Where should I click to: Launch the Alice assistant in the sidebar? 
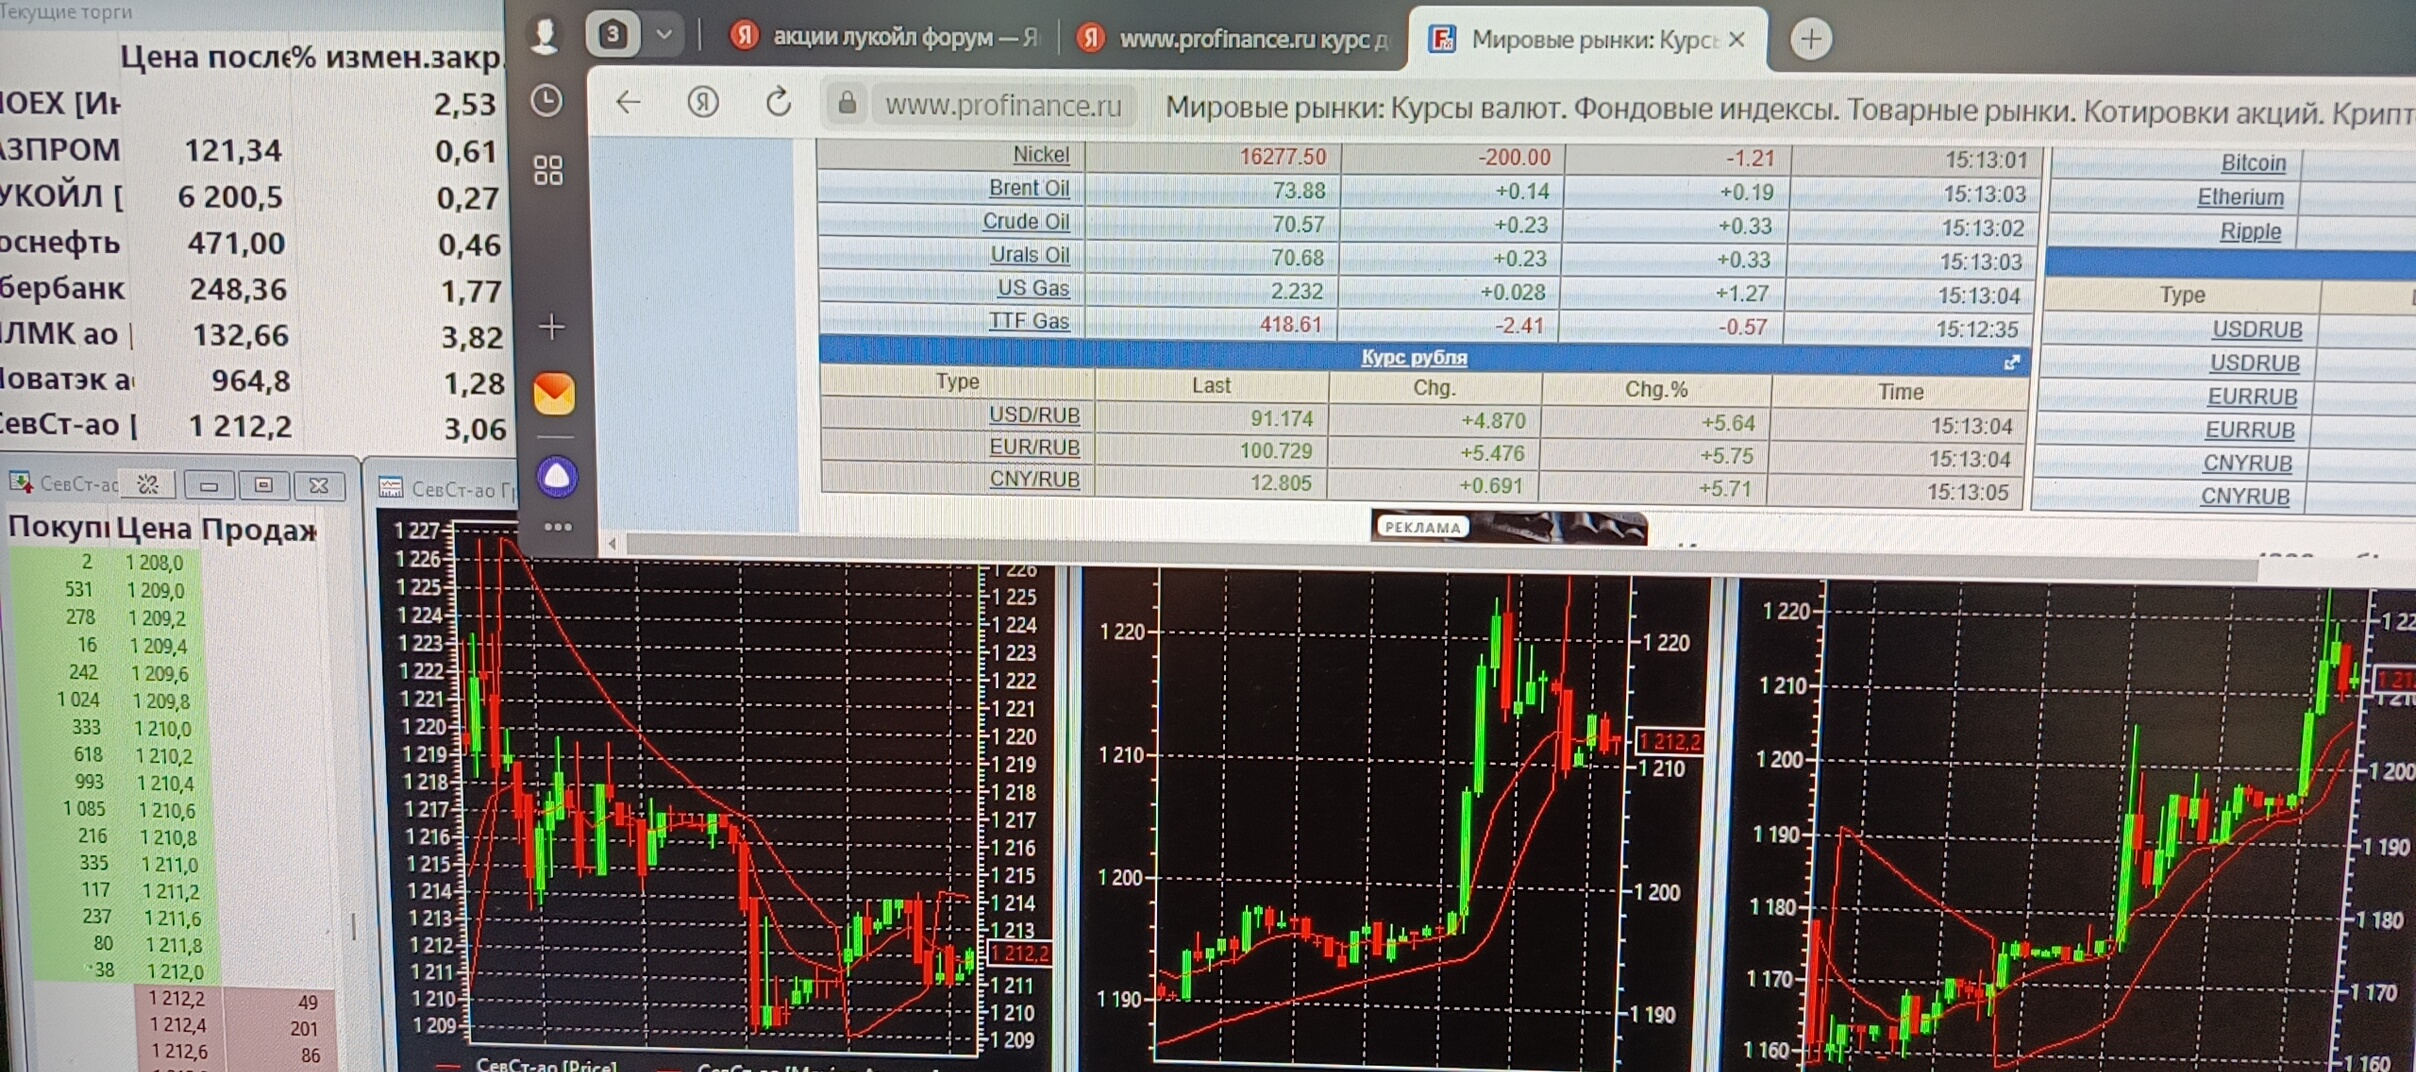point(557,477)
